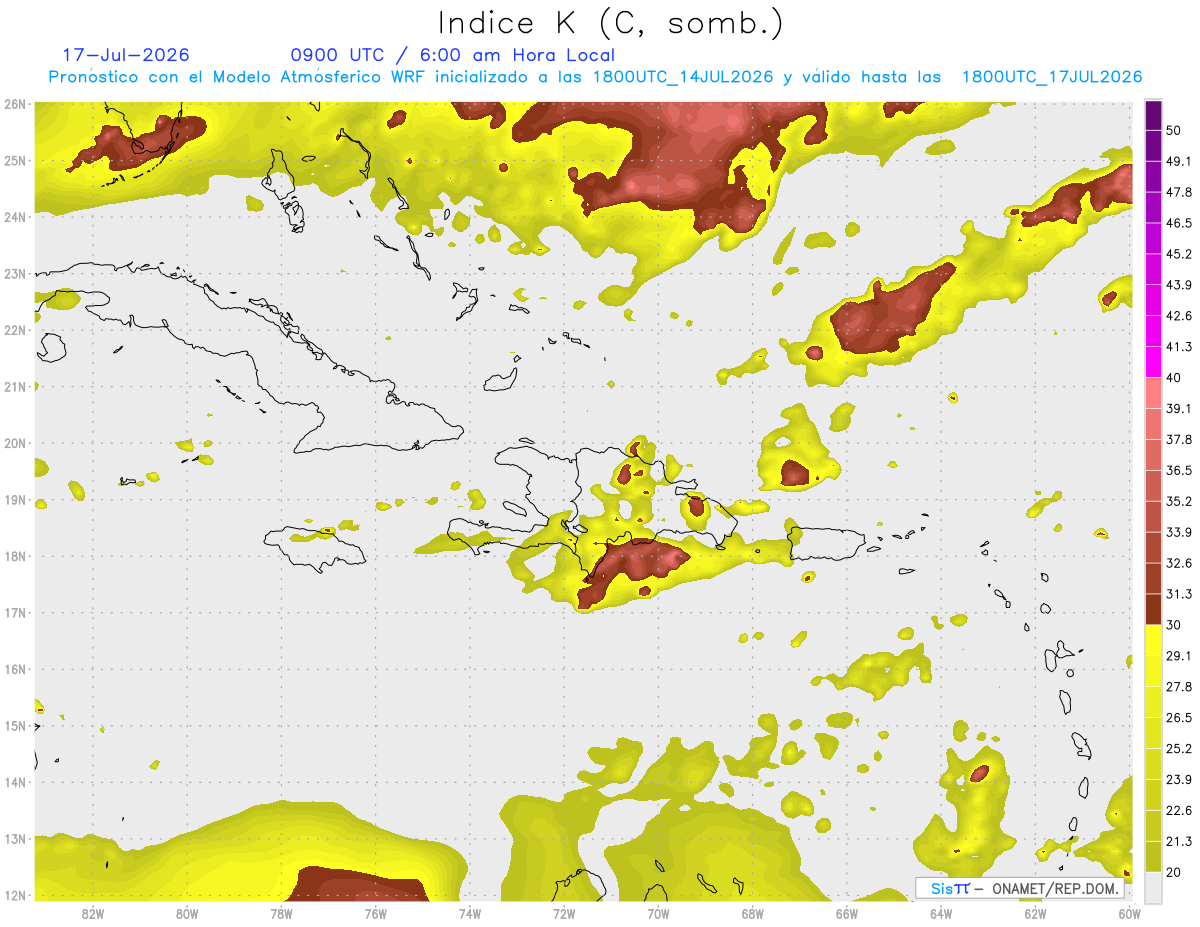The width and height of the screenshot is (1200, 927).
Task: Click the '19N' latitude axis label
Action: coord(15,499)
